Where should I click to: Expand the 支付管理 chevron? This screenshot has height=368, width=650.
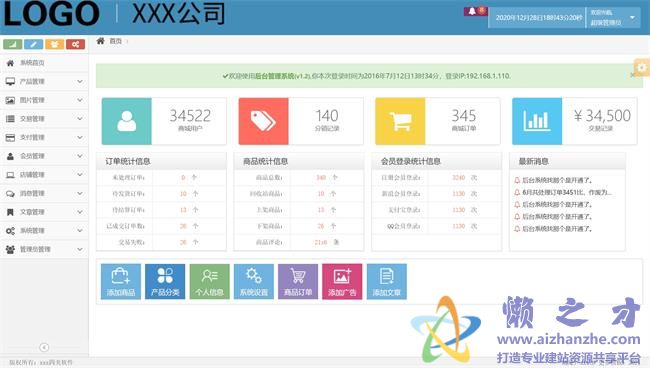(80, 138)
